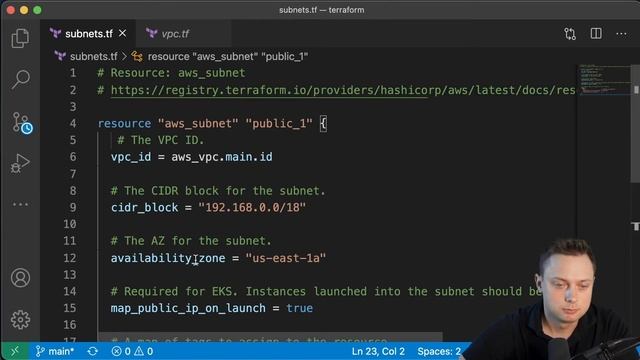Click "cidr_block" on line 9
The height and width of the screenshot is (360, 640).
coord(144,208)
